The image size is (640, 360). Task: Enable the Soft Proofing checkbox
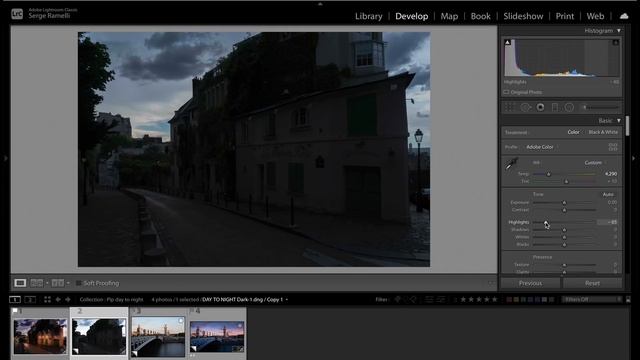coord(79,283)
